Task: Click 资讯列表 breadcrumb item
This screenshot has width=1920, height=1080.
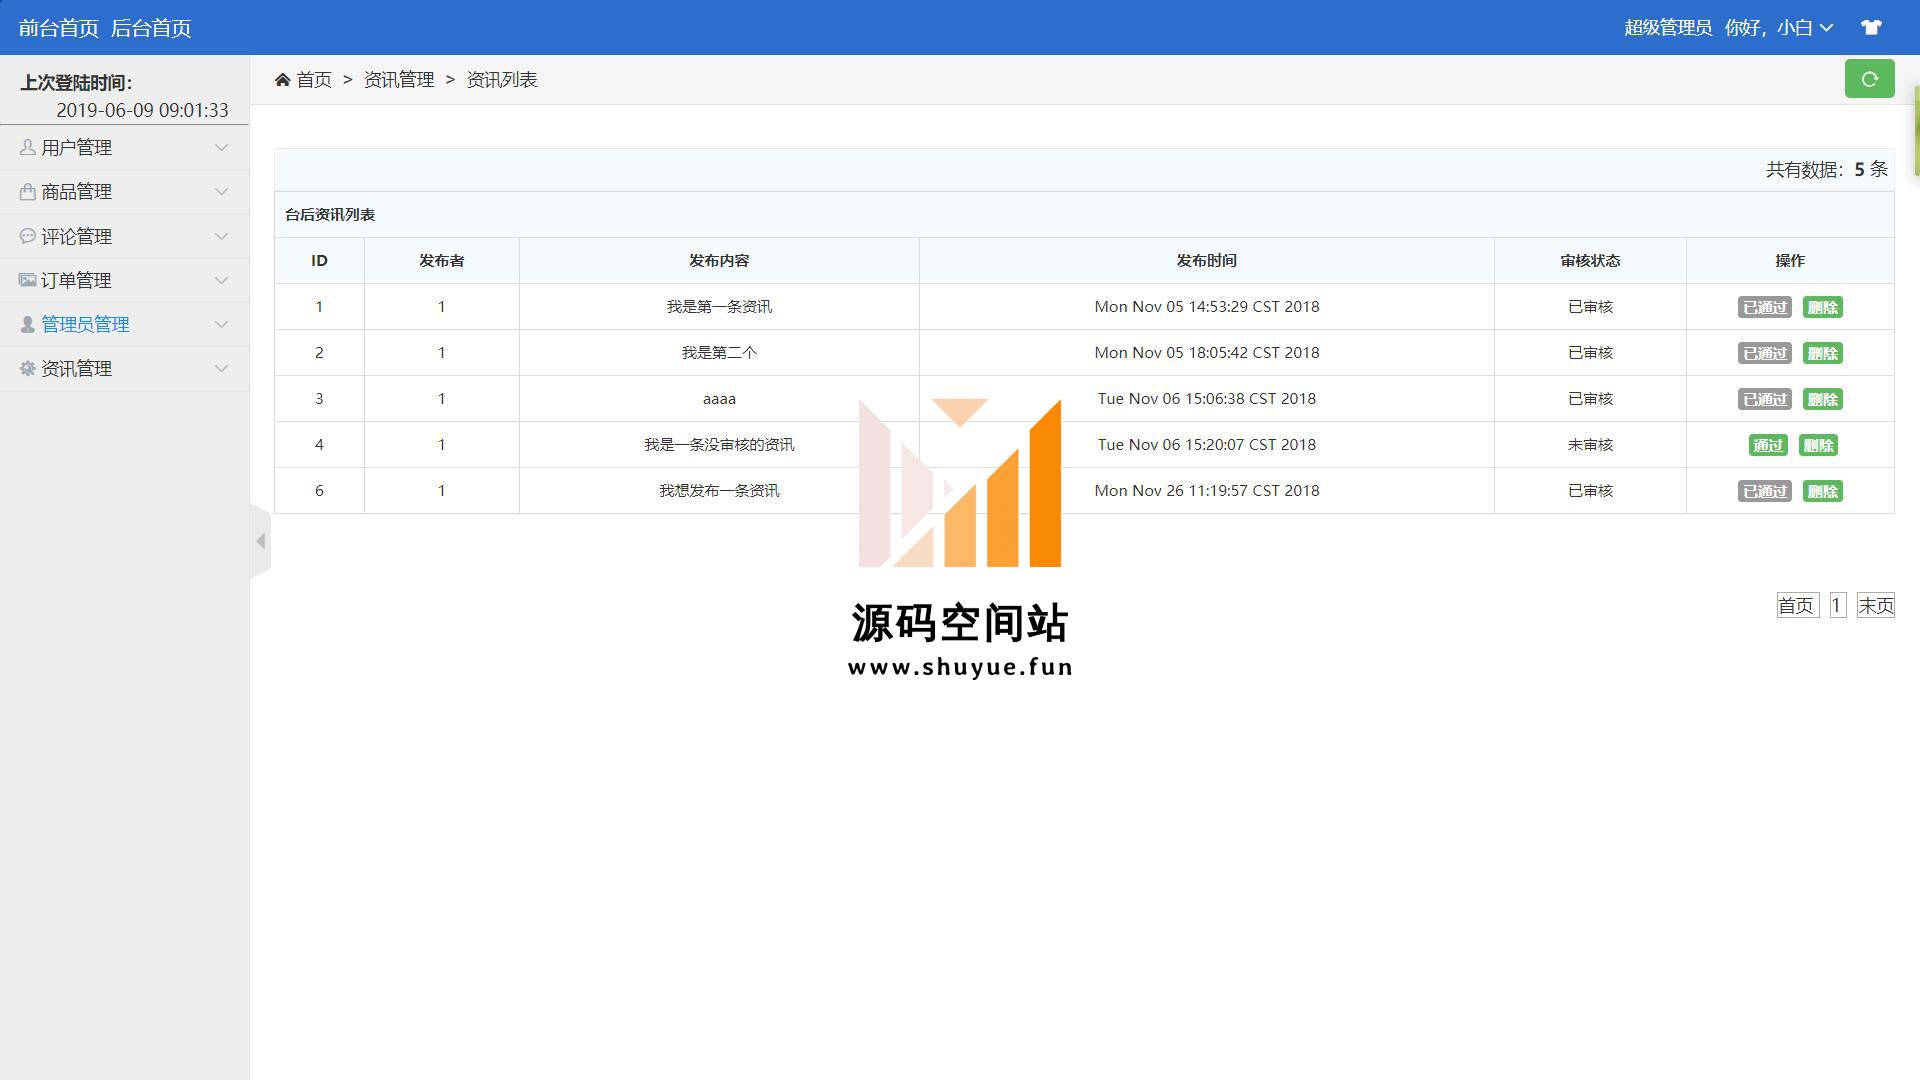Action: pos(502,80)
